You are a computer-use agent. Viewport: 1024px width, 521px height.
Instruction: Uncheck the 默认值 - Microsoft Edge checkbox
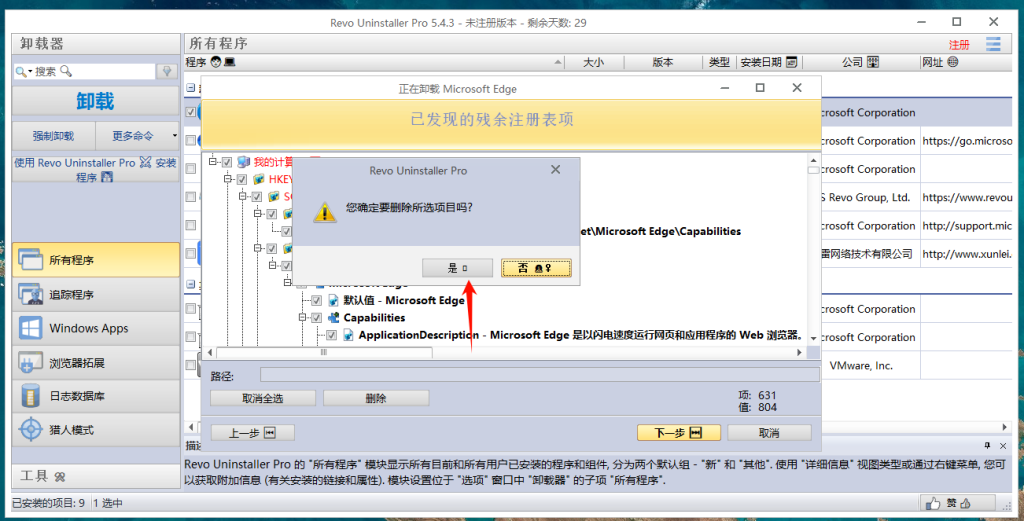coord(317,300)
